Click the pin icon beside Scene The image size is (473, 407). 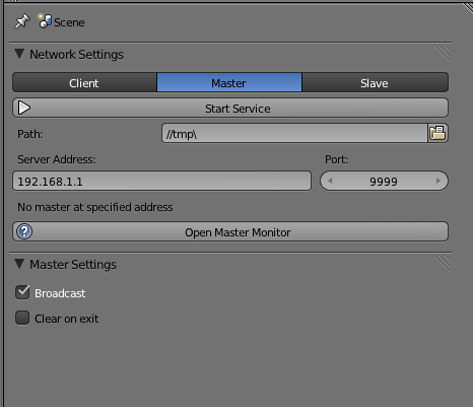pos(22,22)
